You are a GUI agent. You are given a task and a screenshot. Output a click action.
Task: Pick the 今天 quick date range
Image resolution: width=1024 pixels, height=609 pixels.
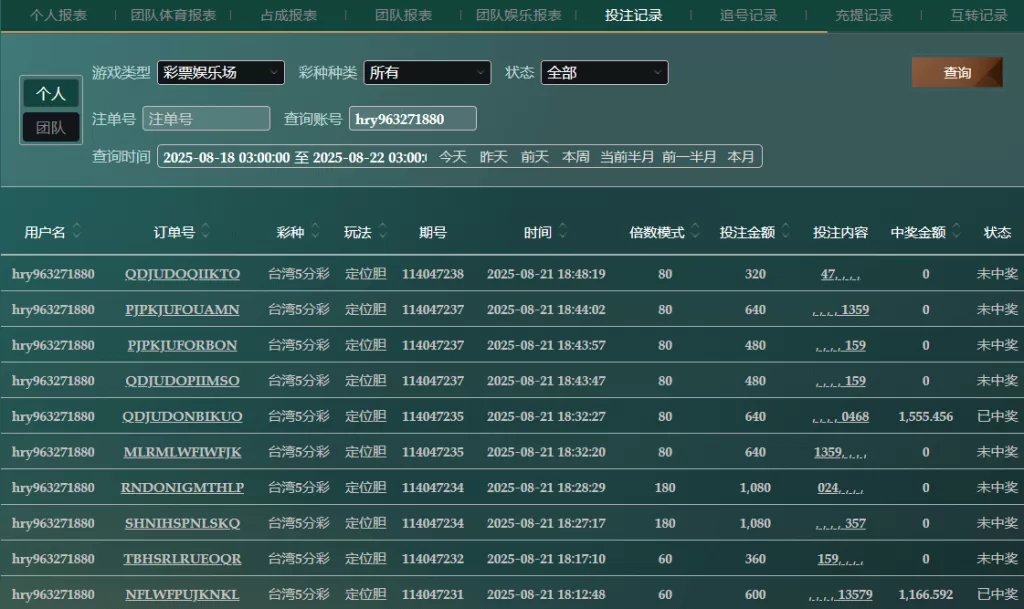coord(453,157)
